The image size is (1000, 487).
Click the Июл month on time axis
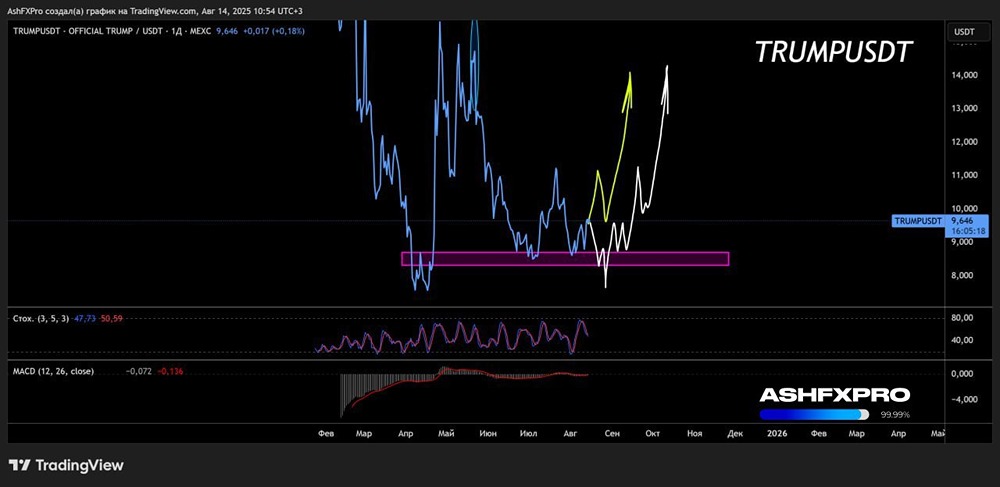(x=528, y=433)
